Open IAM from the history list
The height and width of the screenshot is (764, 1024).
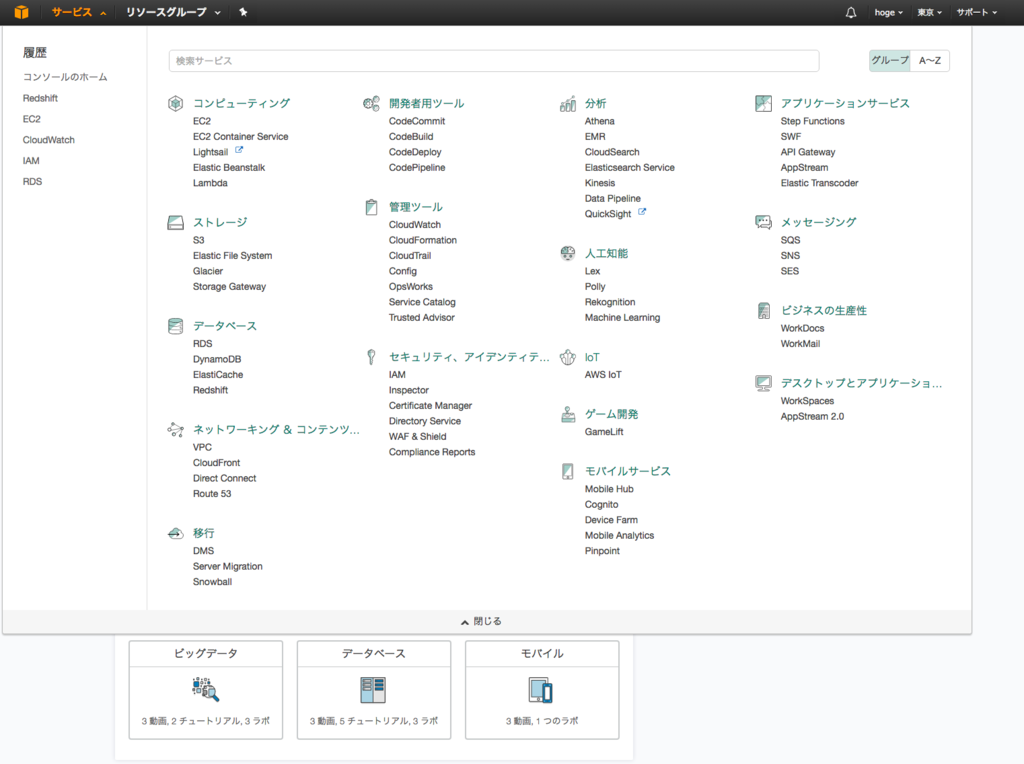[x=31, y=161]
